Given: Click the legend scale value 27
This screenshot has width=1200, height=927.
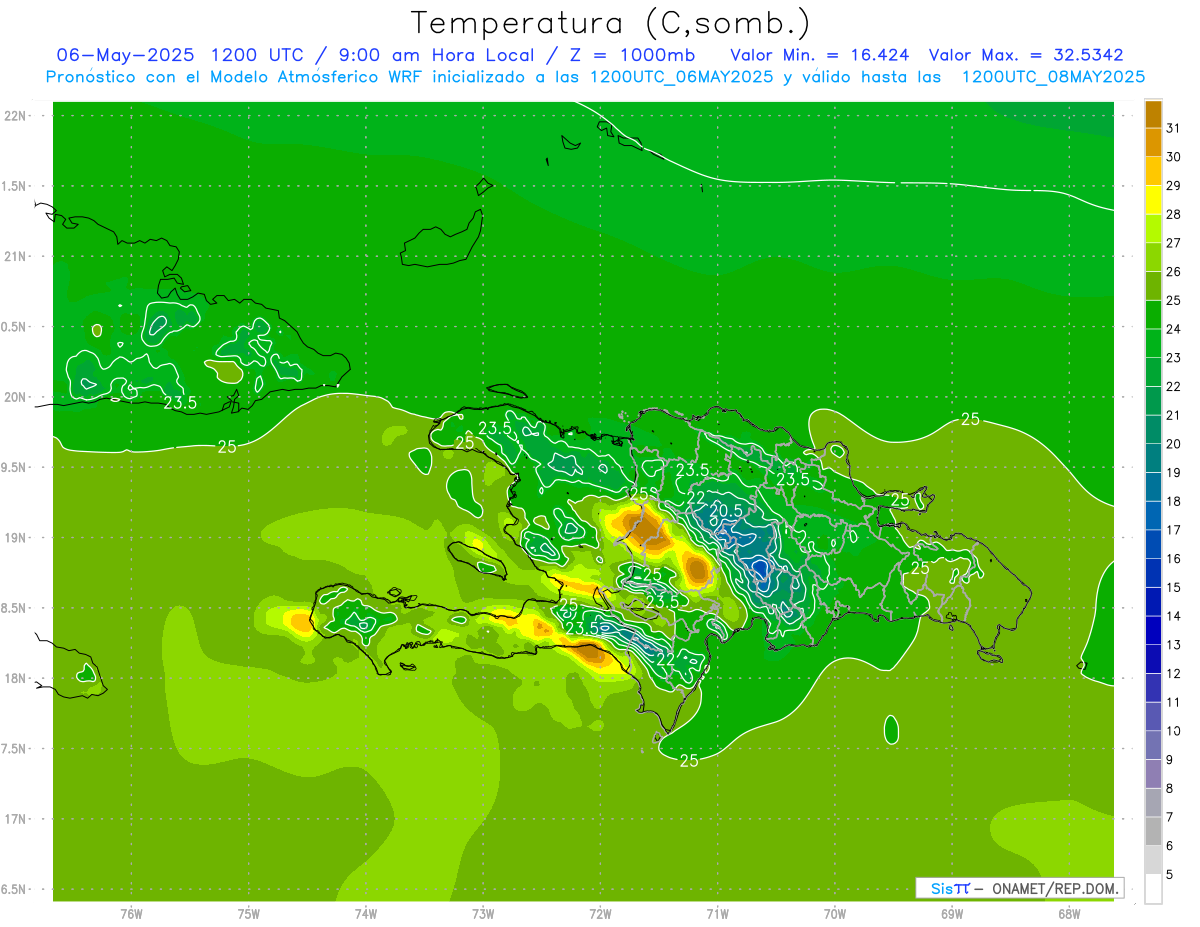Looking at the screenshot, I should [x=1173, y=243].
